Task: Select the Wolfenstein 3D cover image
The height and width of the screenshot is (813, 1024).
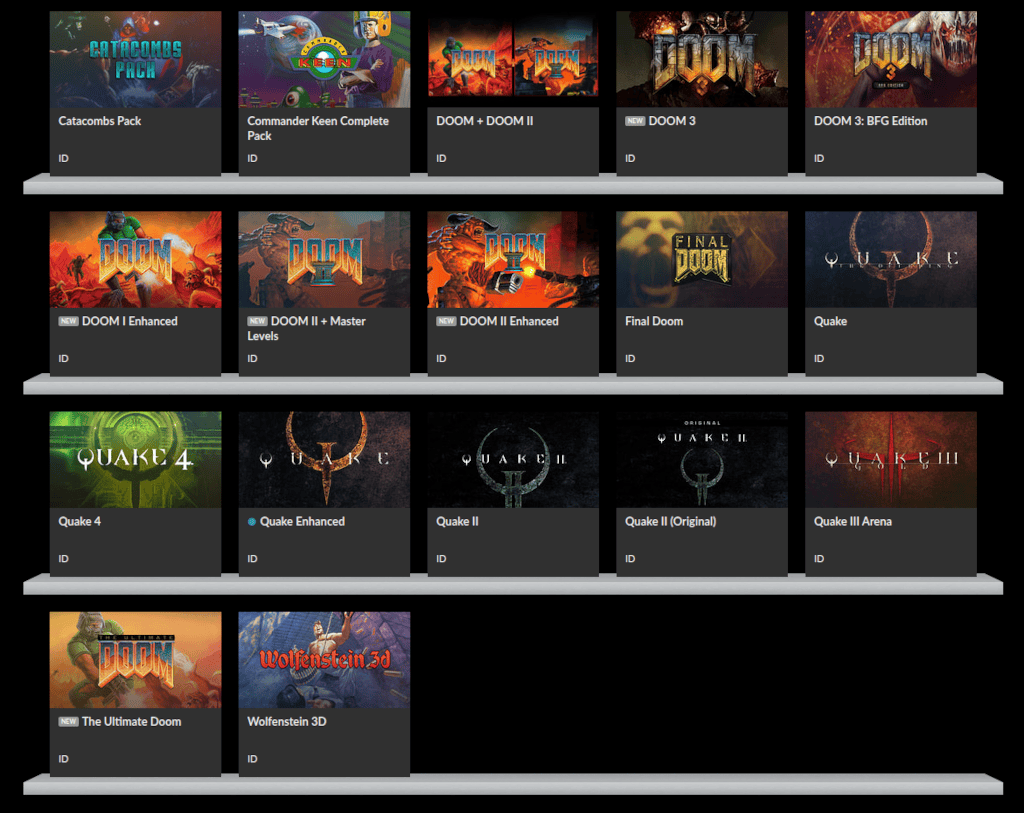Action: tap(324, 660)
